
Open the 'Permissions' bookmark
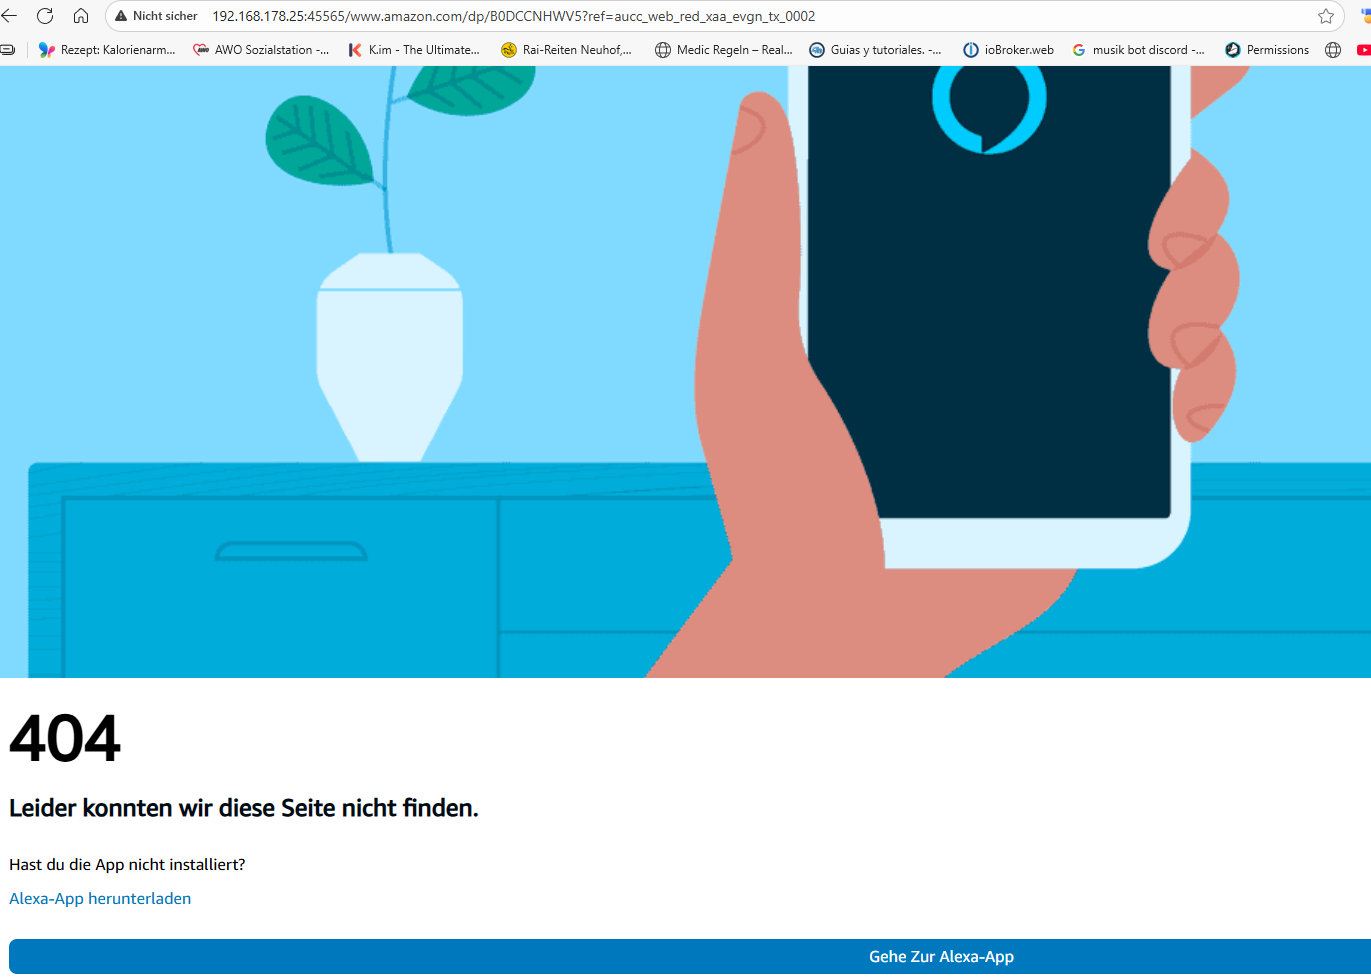tap(1267, 50)
